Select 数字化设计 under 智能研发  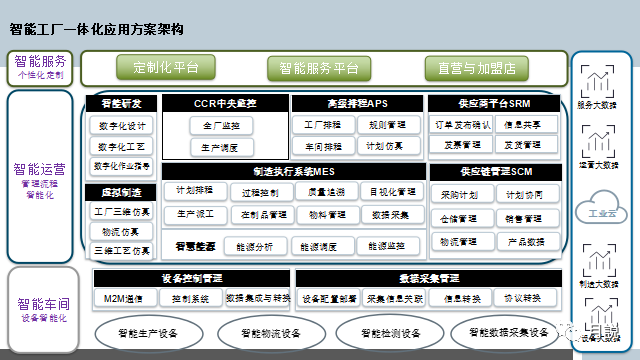click(x=122, y=126)
